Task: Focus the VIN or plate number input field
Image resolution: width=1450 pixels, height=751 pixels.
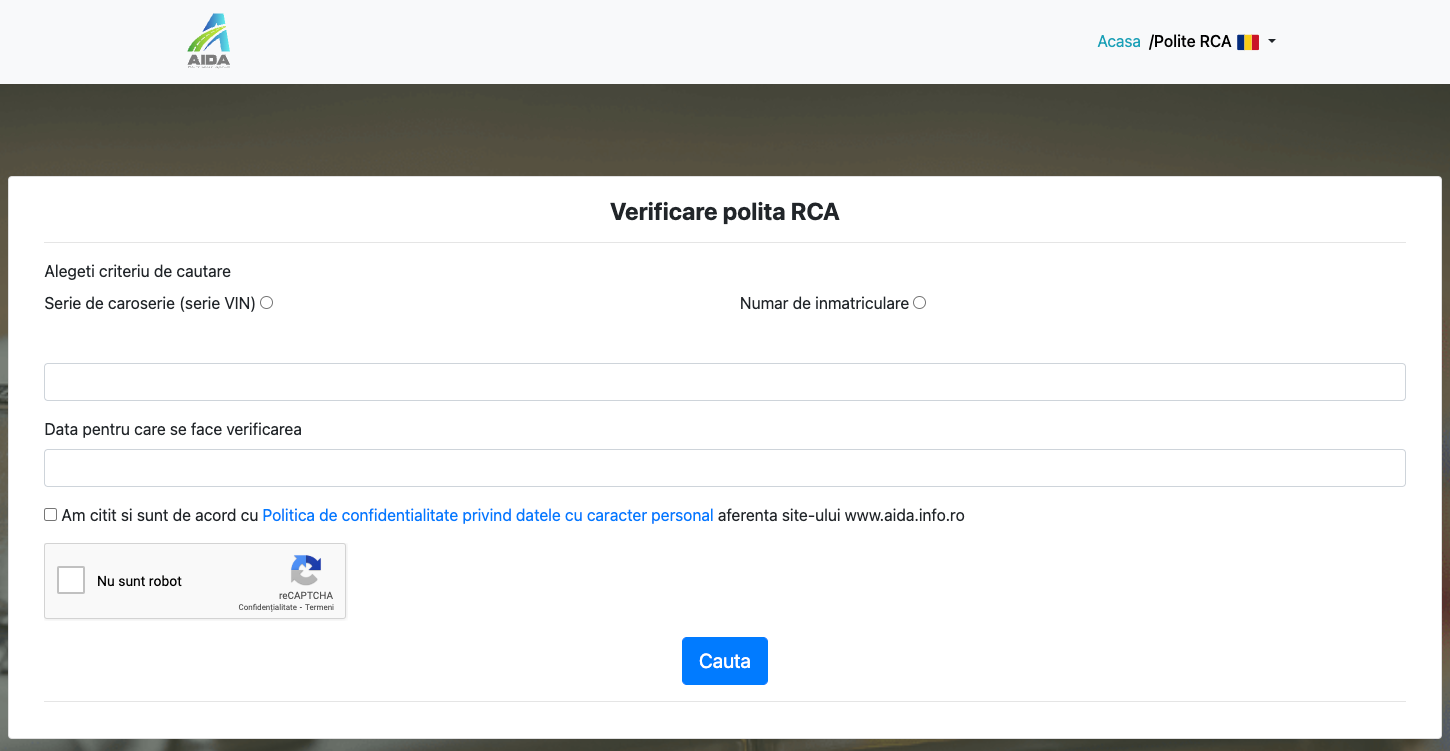Action: coord(725,382)
